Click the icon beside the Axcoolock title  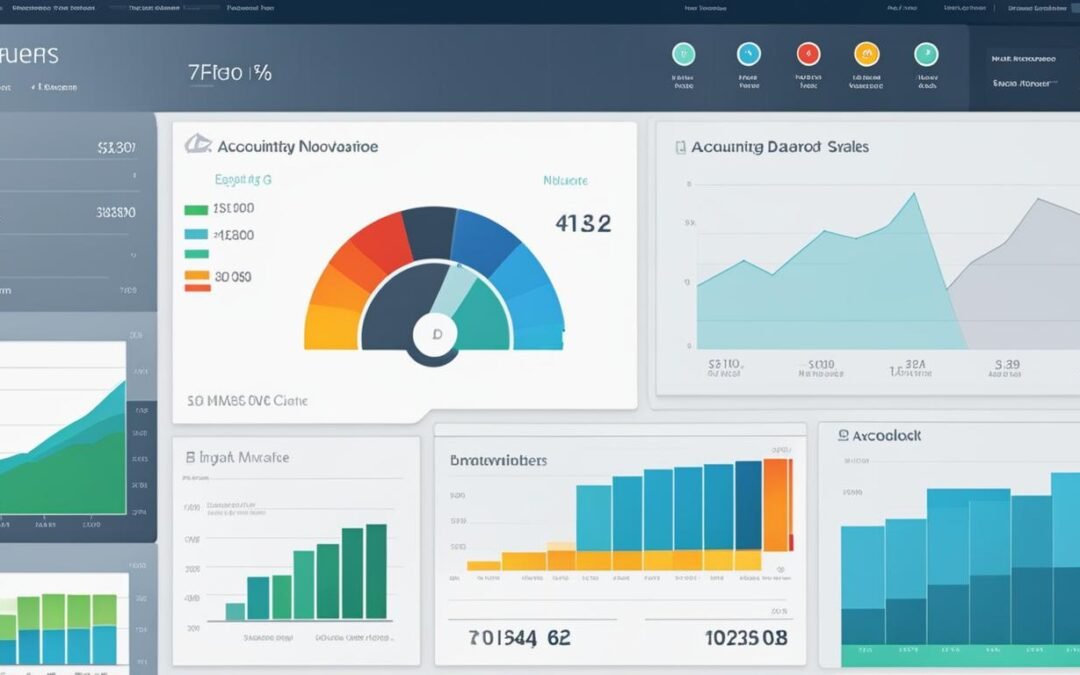843,436
